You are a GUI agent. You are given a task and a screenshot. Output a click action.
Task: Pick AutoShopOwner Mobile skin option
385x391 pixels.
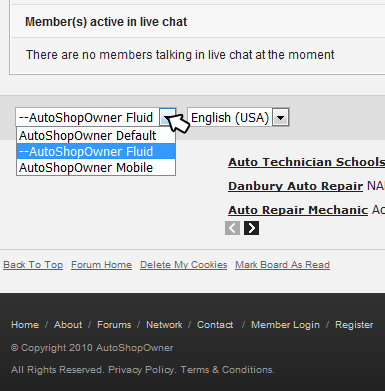coord(96,167)
